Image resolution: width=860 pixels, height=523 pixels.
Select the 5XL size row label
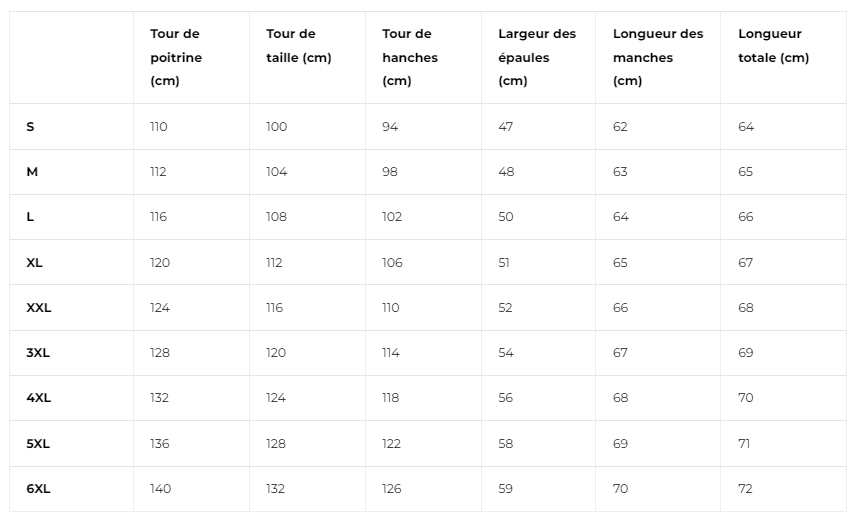coord(38,444)
